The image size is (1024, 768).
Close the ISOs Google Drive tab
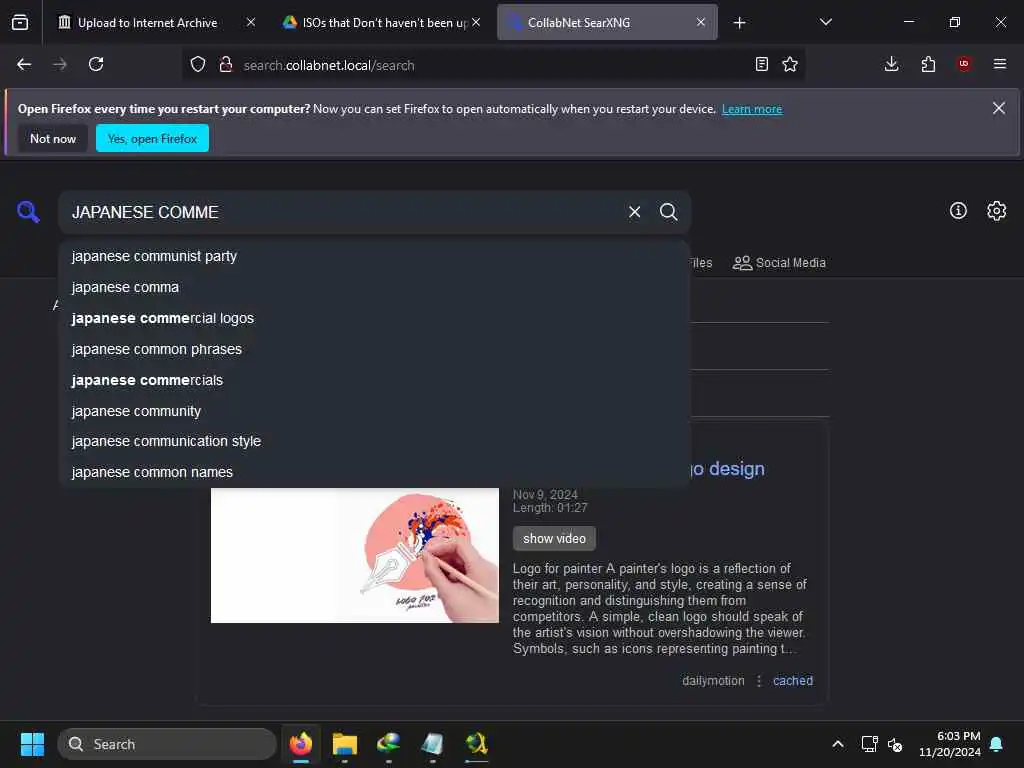[476, 22]
